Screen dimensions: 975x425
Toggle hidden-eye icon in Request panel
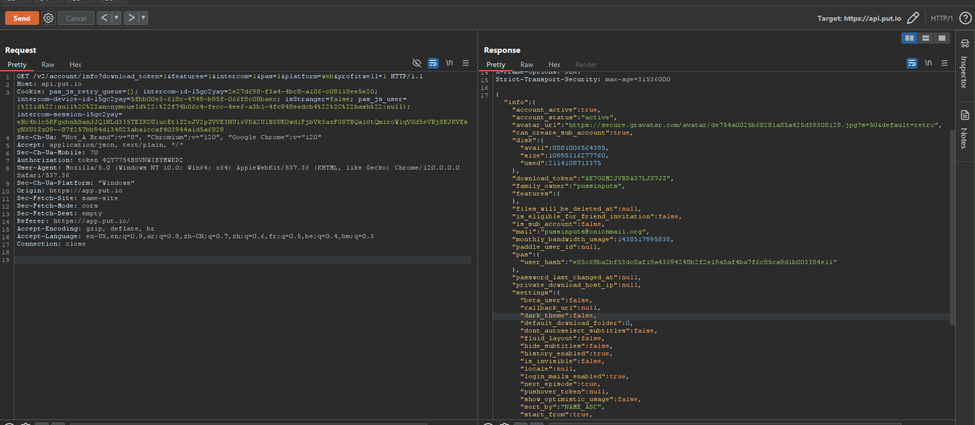tap(417, 63)
